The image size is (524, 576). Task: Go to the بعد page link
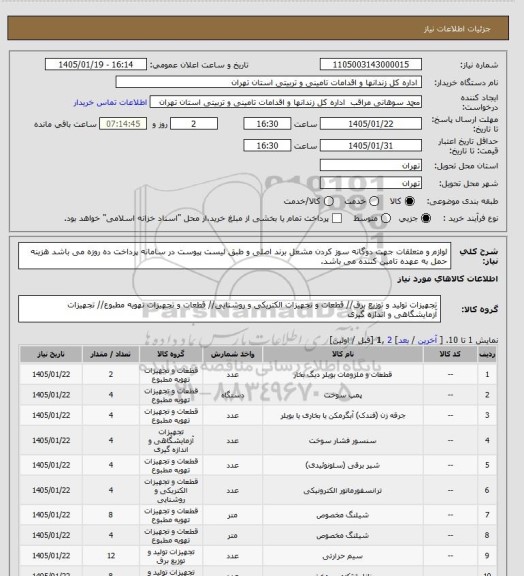coord(403,341)
